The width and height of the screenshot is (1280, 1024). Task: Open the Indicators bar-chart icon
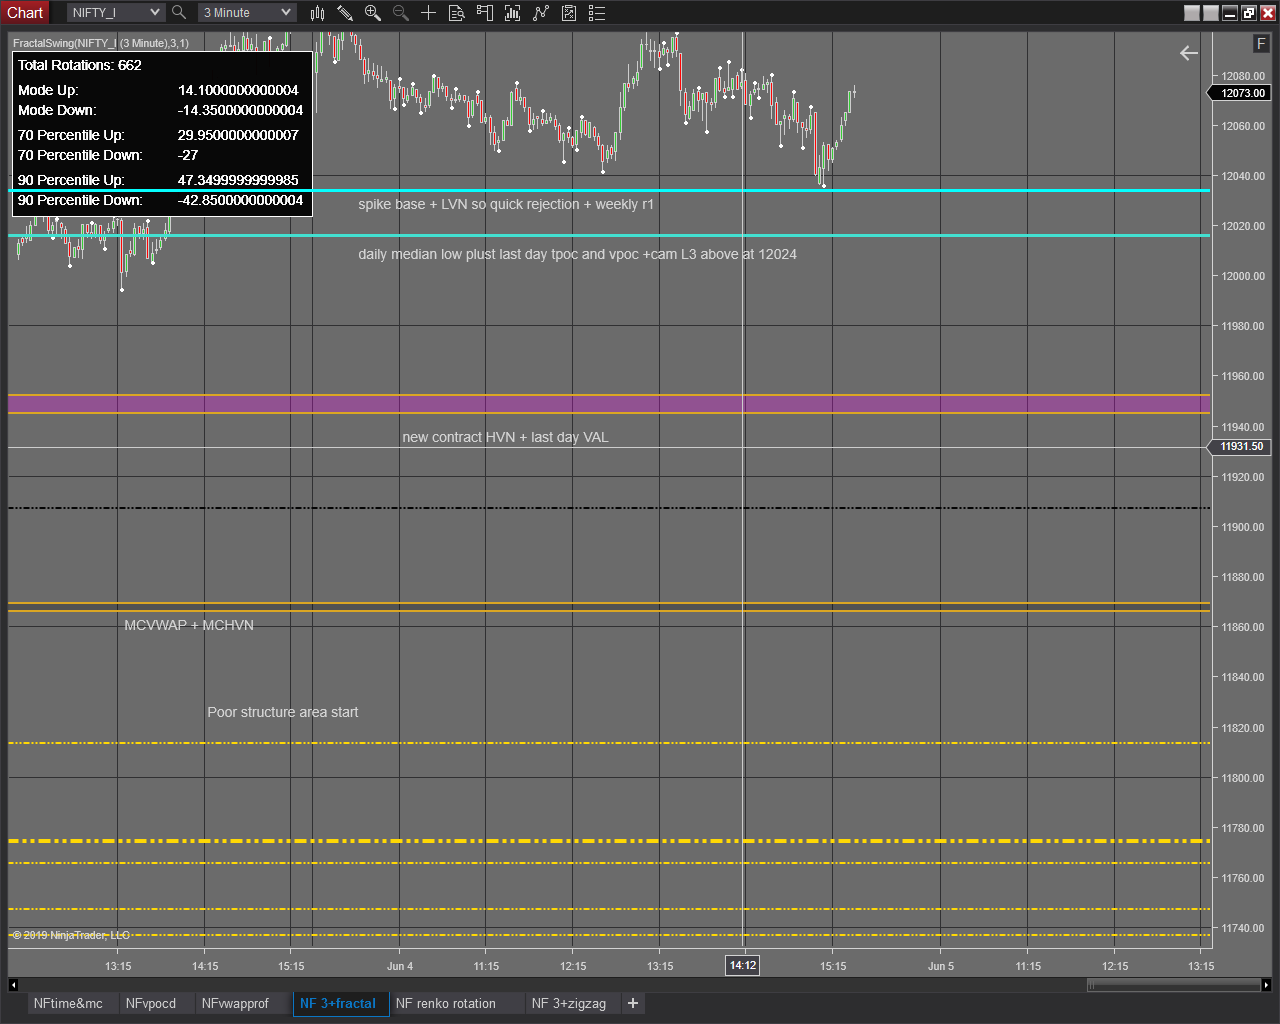pyautogui.click(x=513, y=13)
